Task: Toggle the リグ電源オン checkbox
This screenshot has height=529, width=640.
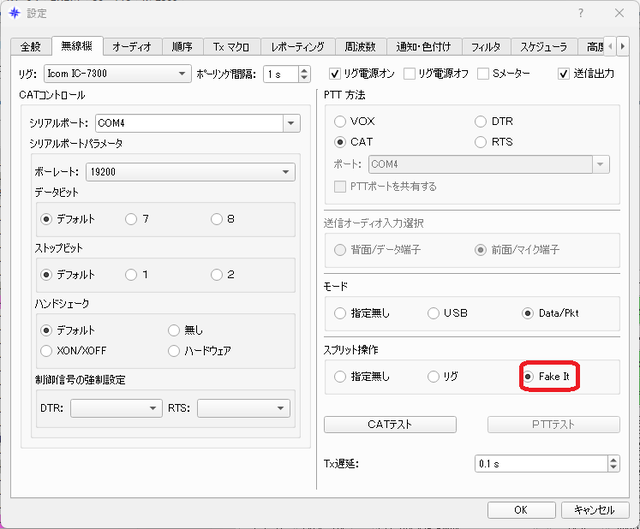Action: click(x=335, y=74)
